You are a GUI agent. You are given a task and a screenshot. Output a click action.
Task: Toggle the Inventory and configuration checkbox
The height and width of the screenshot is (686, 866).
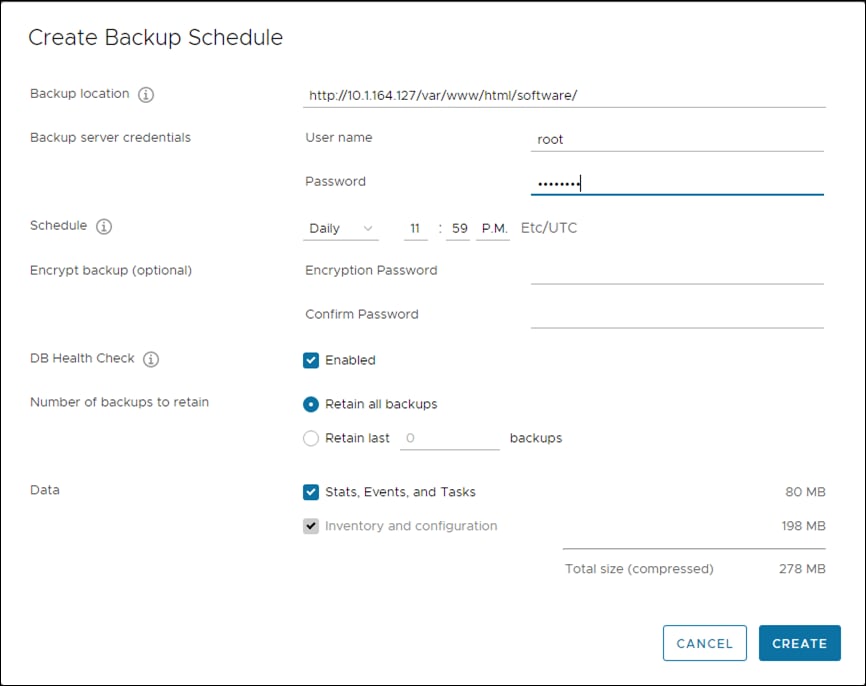pyautogui.click(x=310, y=526)
